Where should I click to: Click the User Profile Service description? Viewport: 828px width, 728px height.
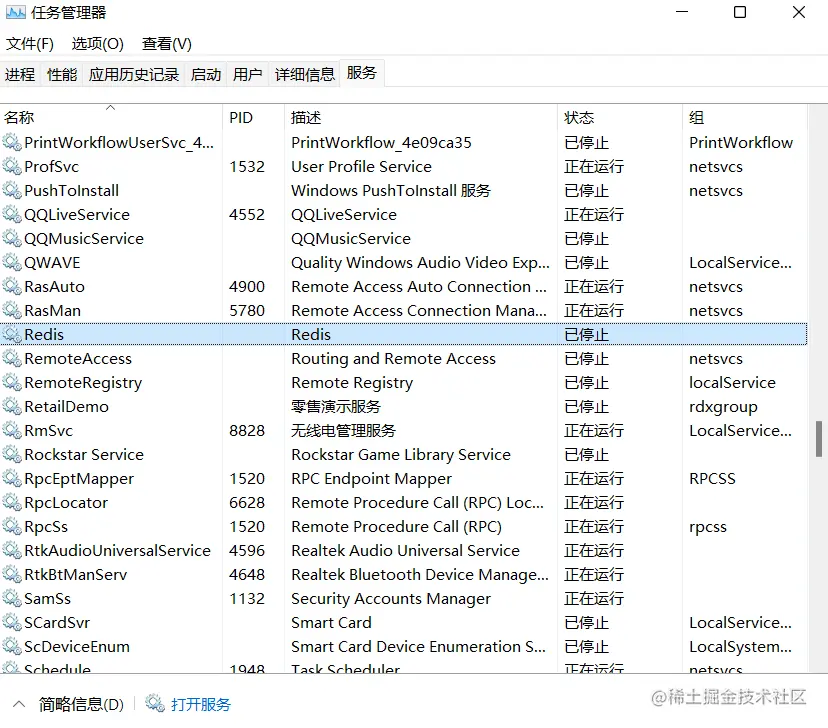tap(361, 166)
